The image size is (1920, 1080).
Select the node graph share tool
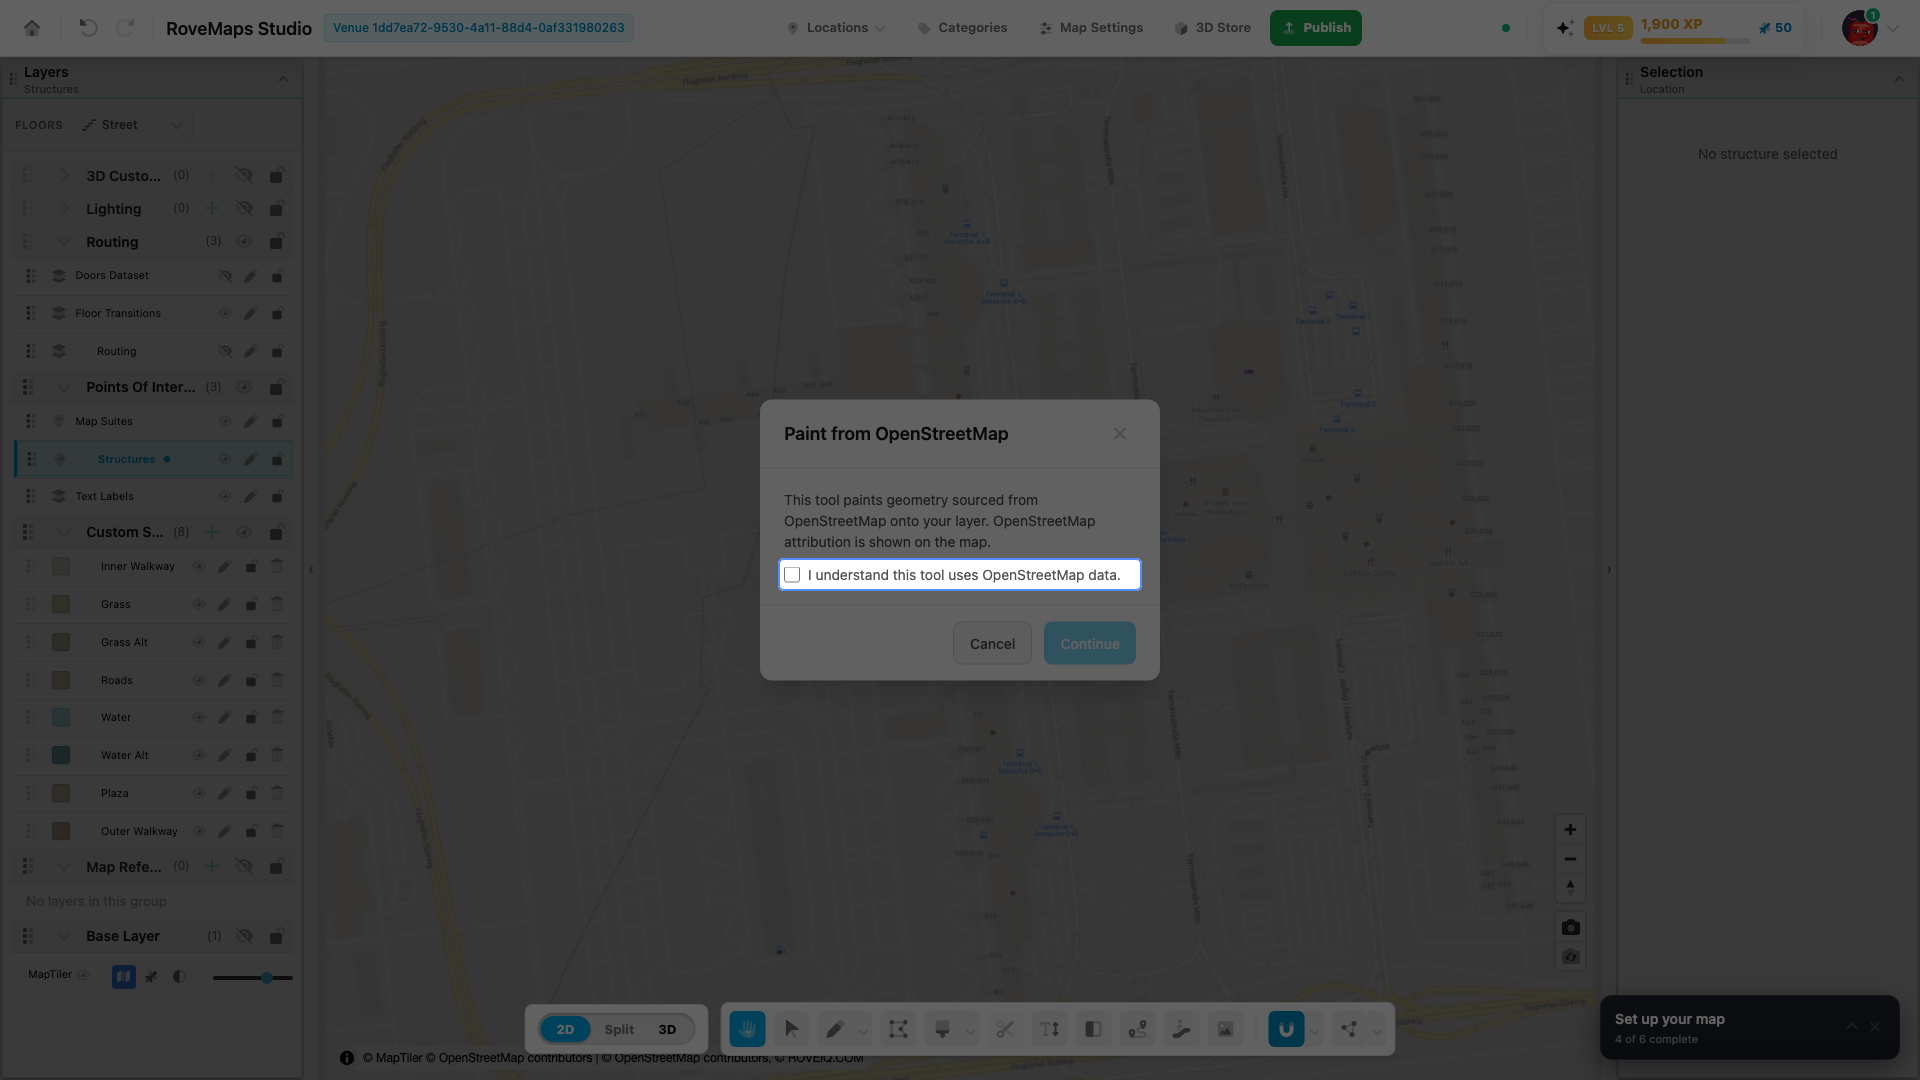click(x=1349, y=1029)
